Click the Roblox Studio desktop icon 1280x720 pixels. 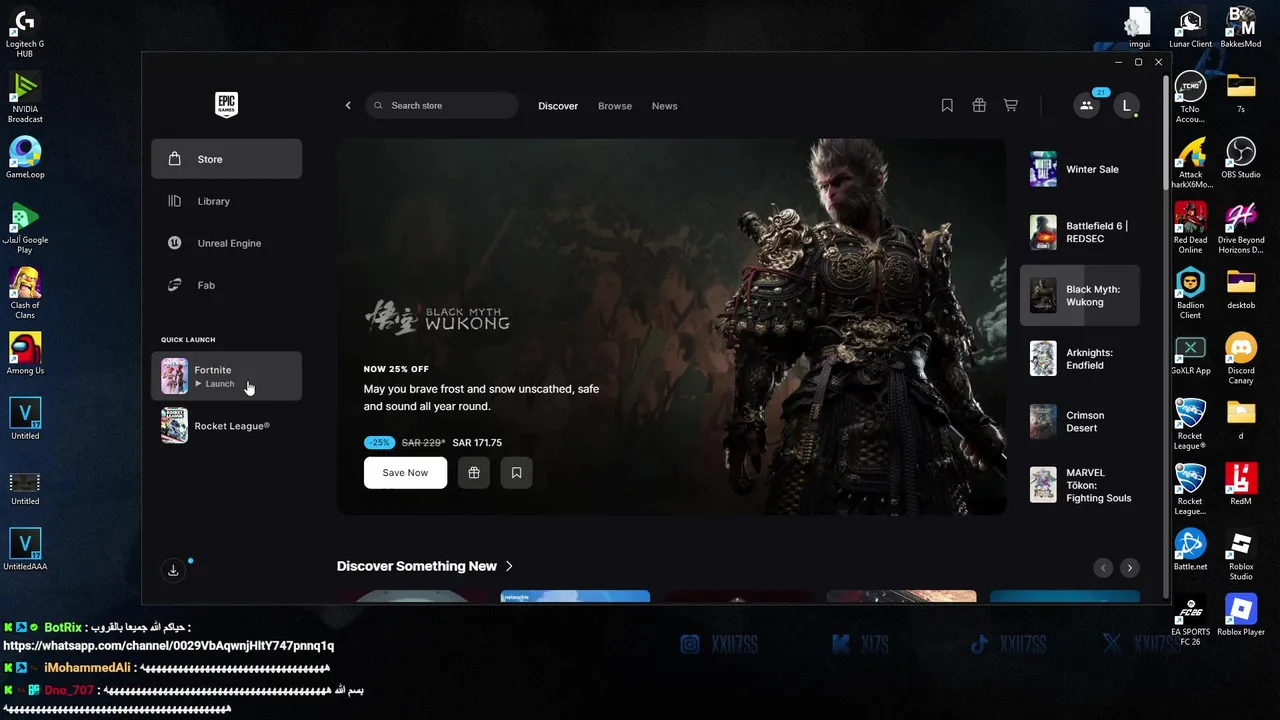coord(1241,555)
